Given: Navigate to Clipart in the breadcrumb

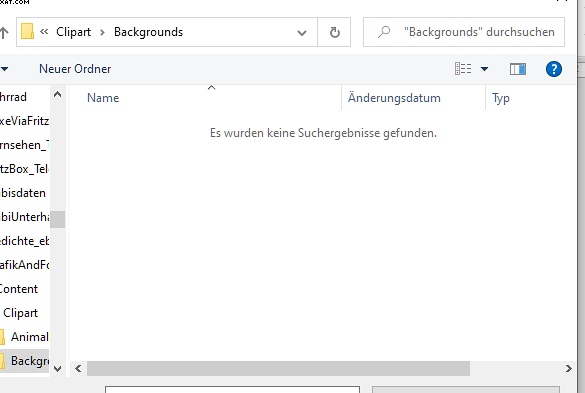Looking at the screenshot, I should 73,32.
